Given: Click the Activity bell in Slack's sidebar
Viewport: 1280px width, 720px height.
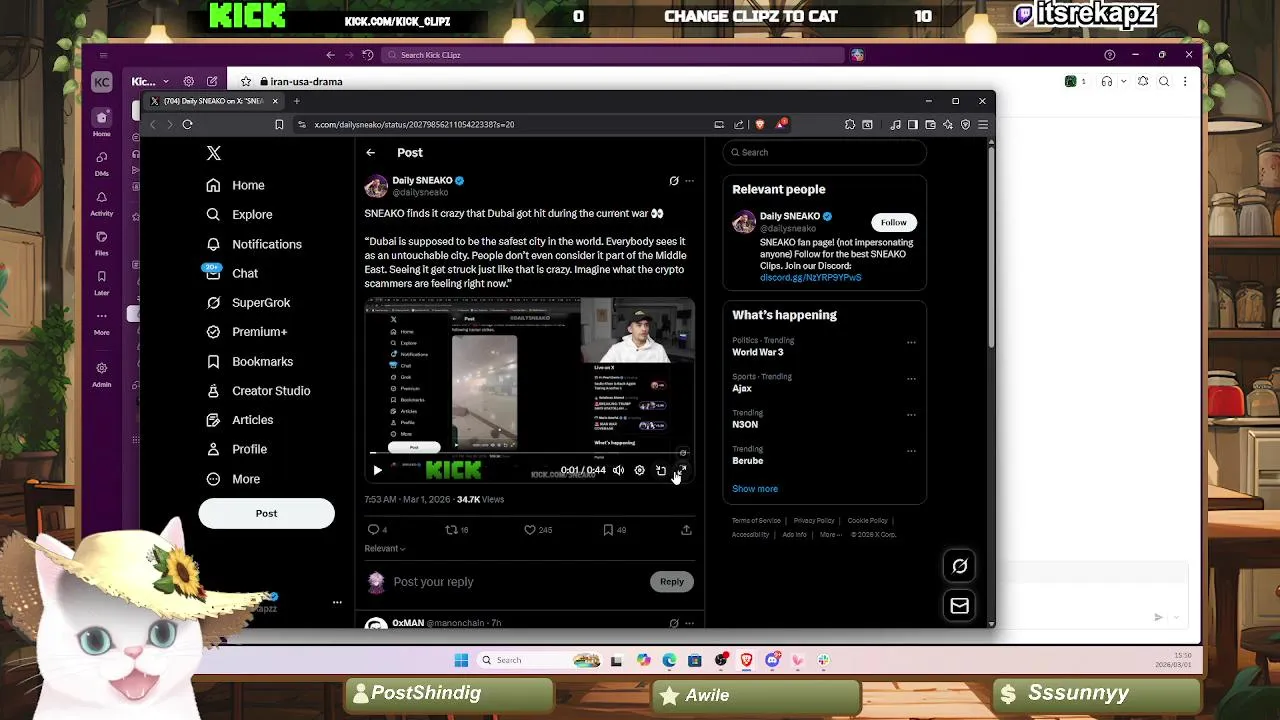Looking at the screenshot, I should (102, 202).
